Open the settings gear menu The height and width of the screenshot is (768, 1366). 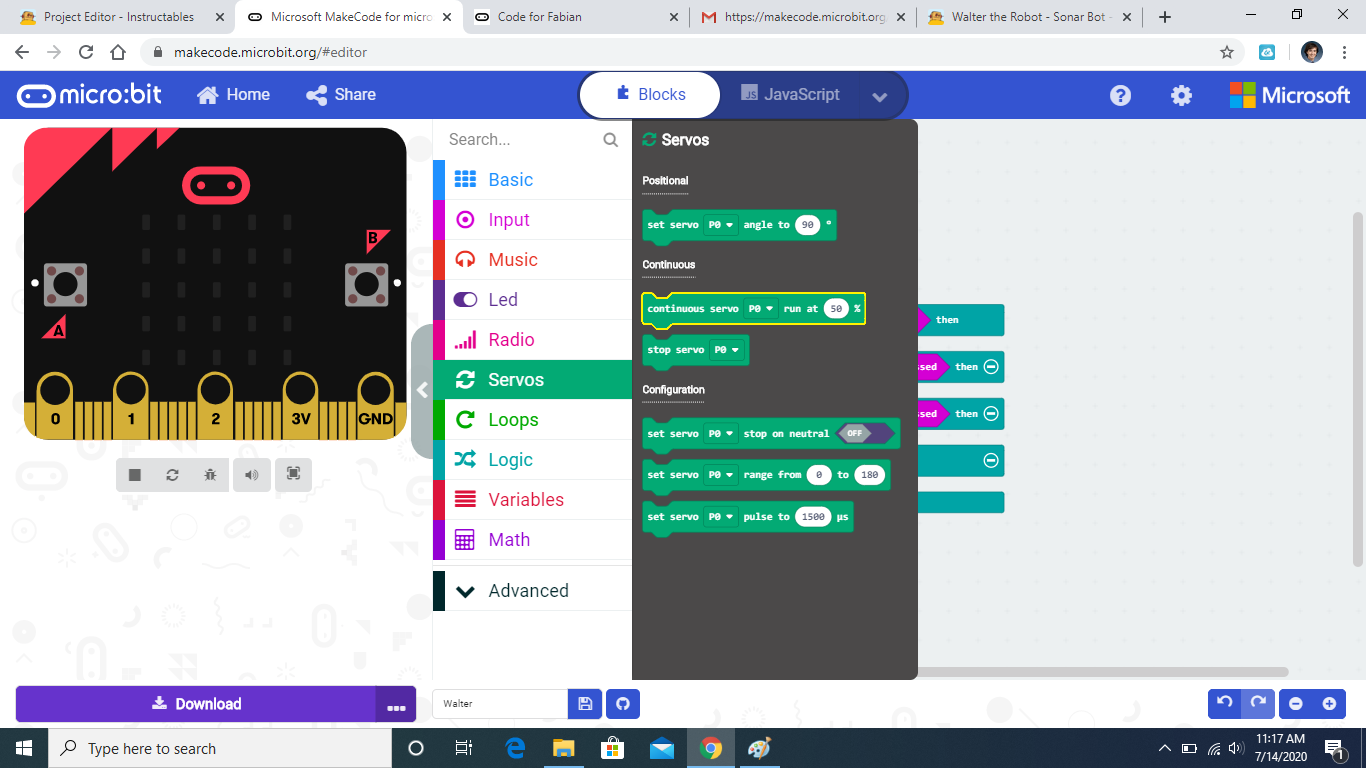click(1181, 95)
